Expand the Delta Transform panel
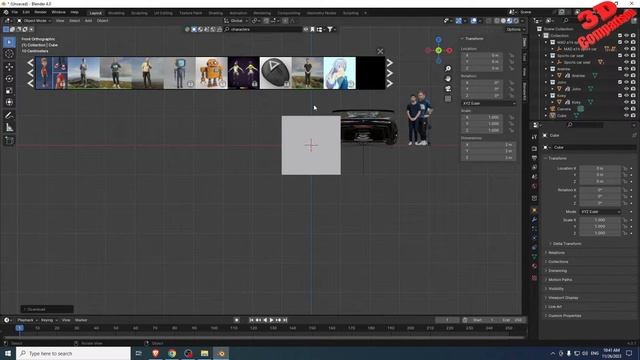 tap(567, 244)
